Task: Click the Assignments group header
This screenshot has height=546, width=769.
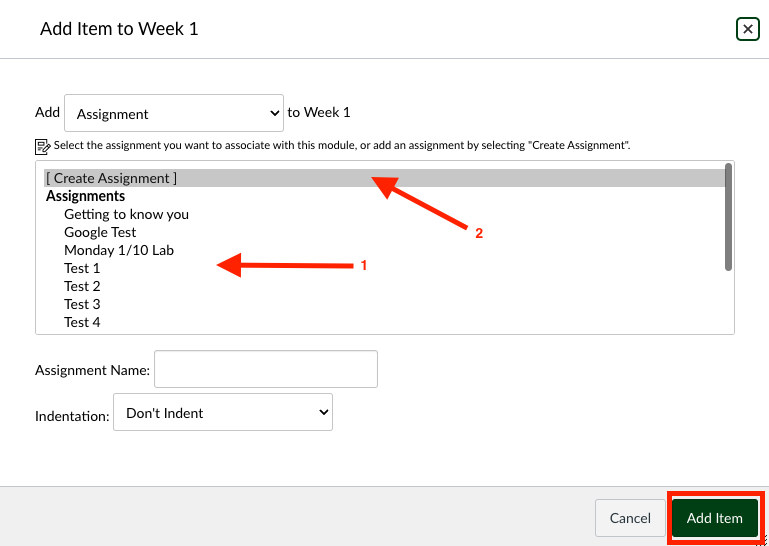Action: tap(85, 196)
